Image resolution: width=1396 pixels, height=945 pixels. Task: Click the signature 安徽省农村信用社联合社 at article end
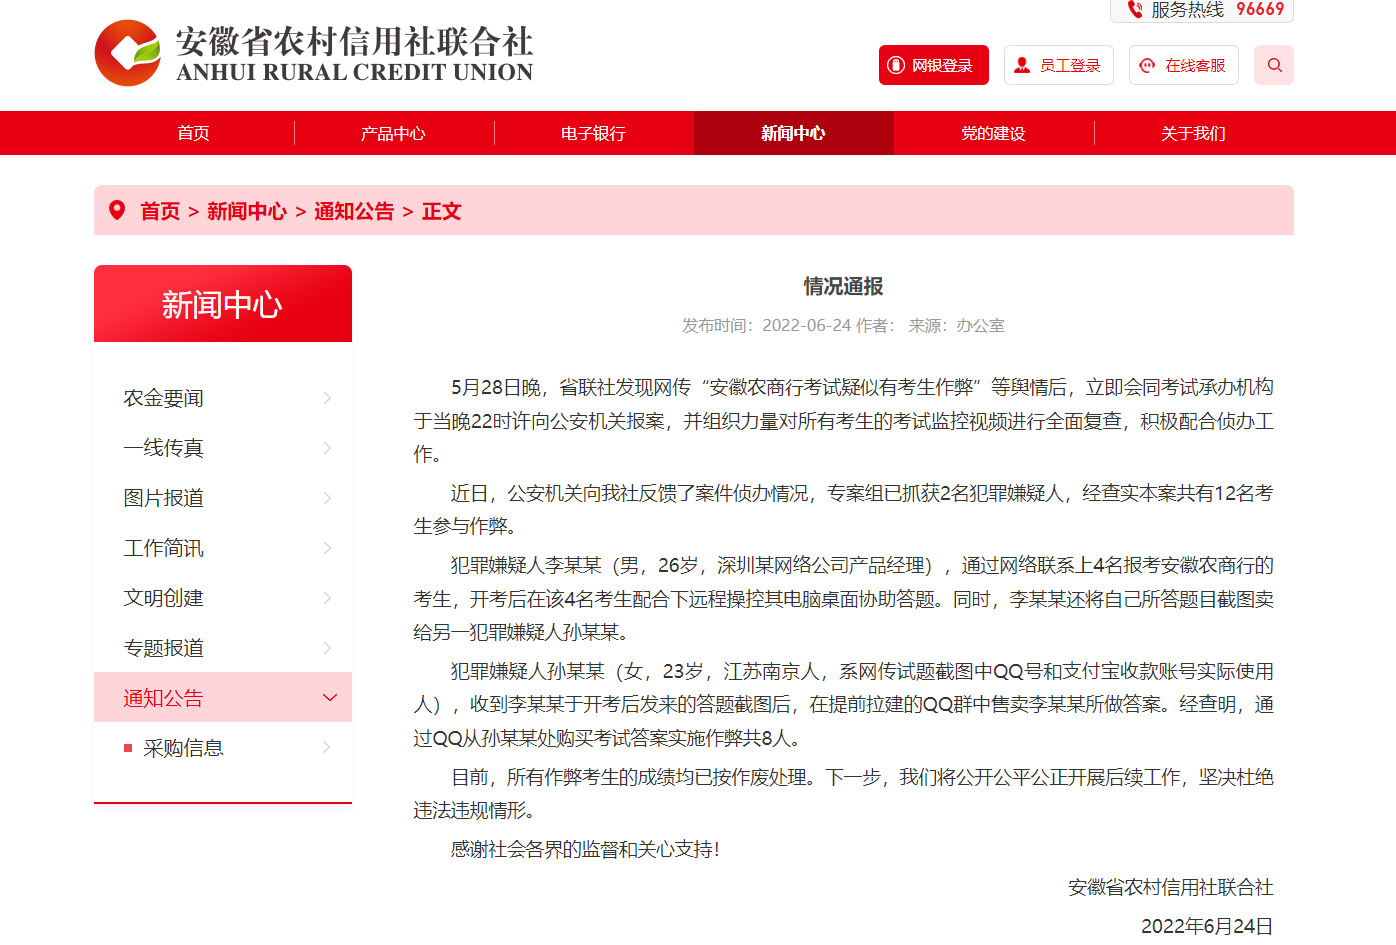pyautogui.click(x=1170, y=887)
